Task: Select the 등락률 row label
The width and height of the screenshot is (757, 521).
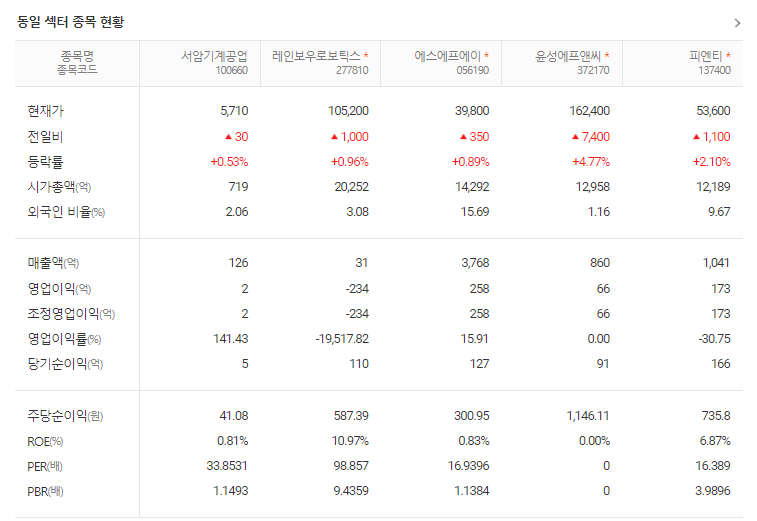Action: click(45, 162)
